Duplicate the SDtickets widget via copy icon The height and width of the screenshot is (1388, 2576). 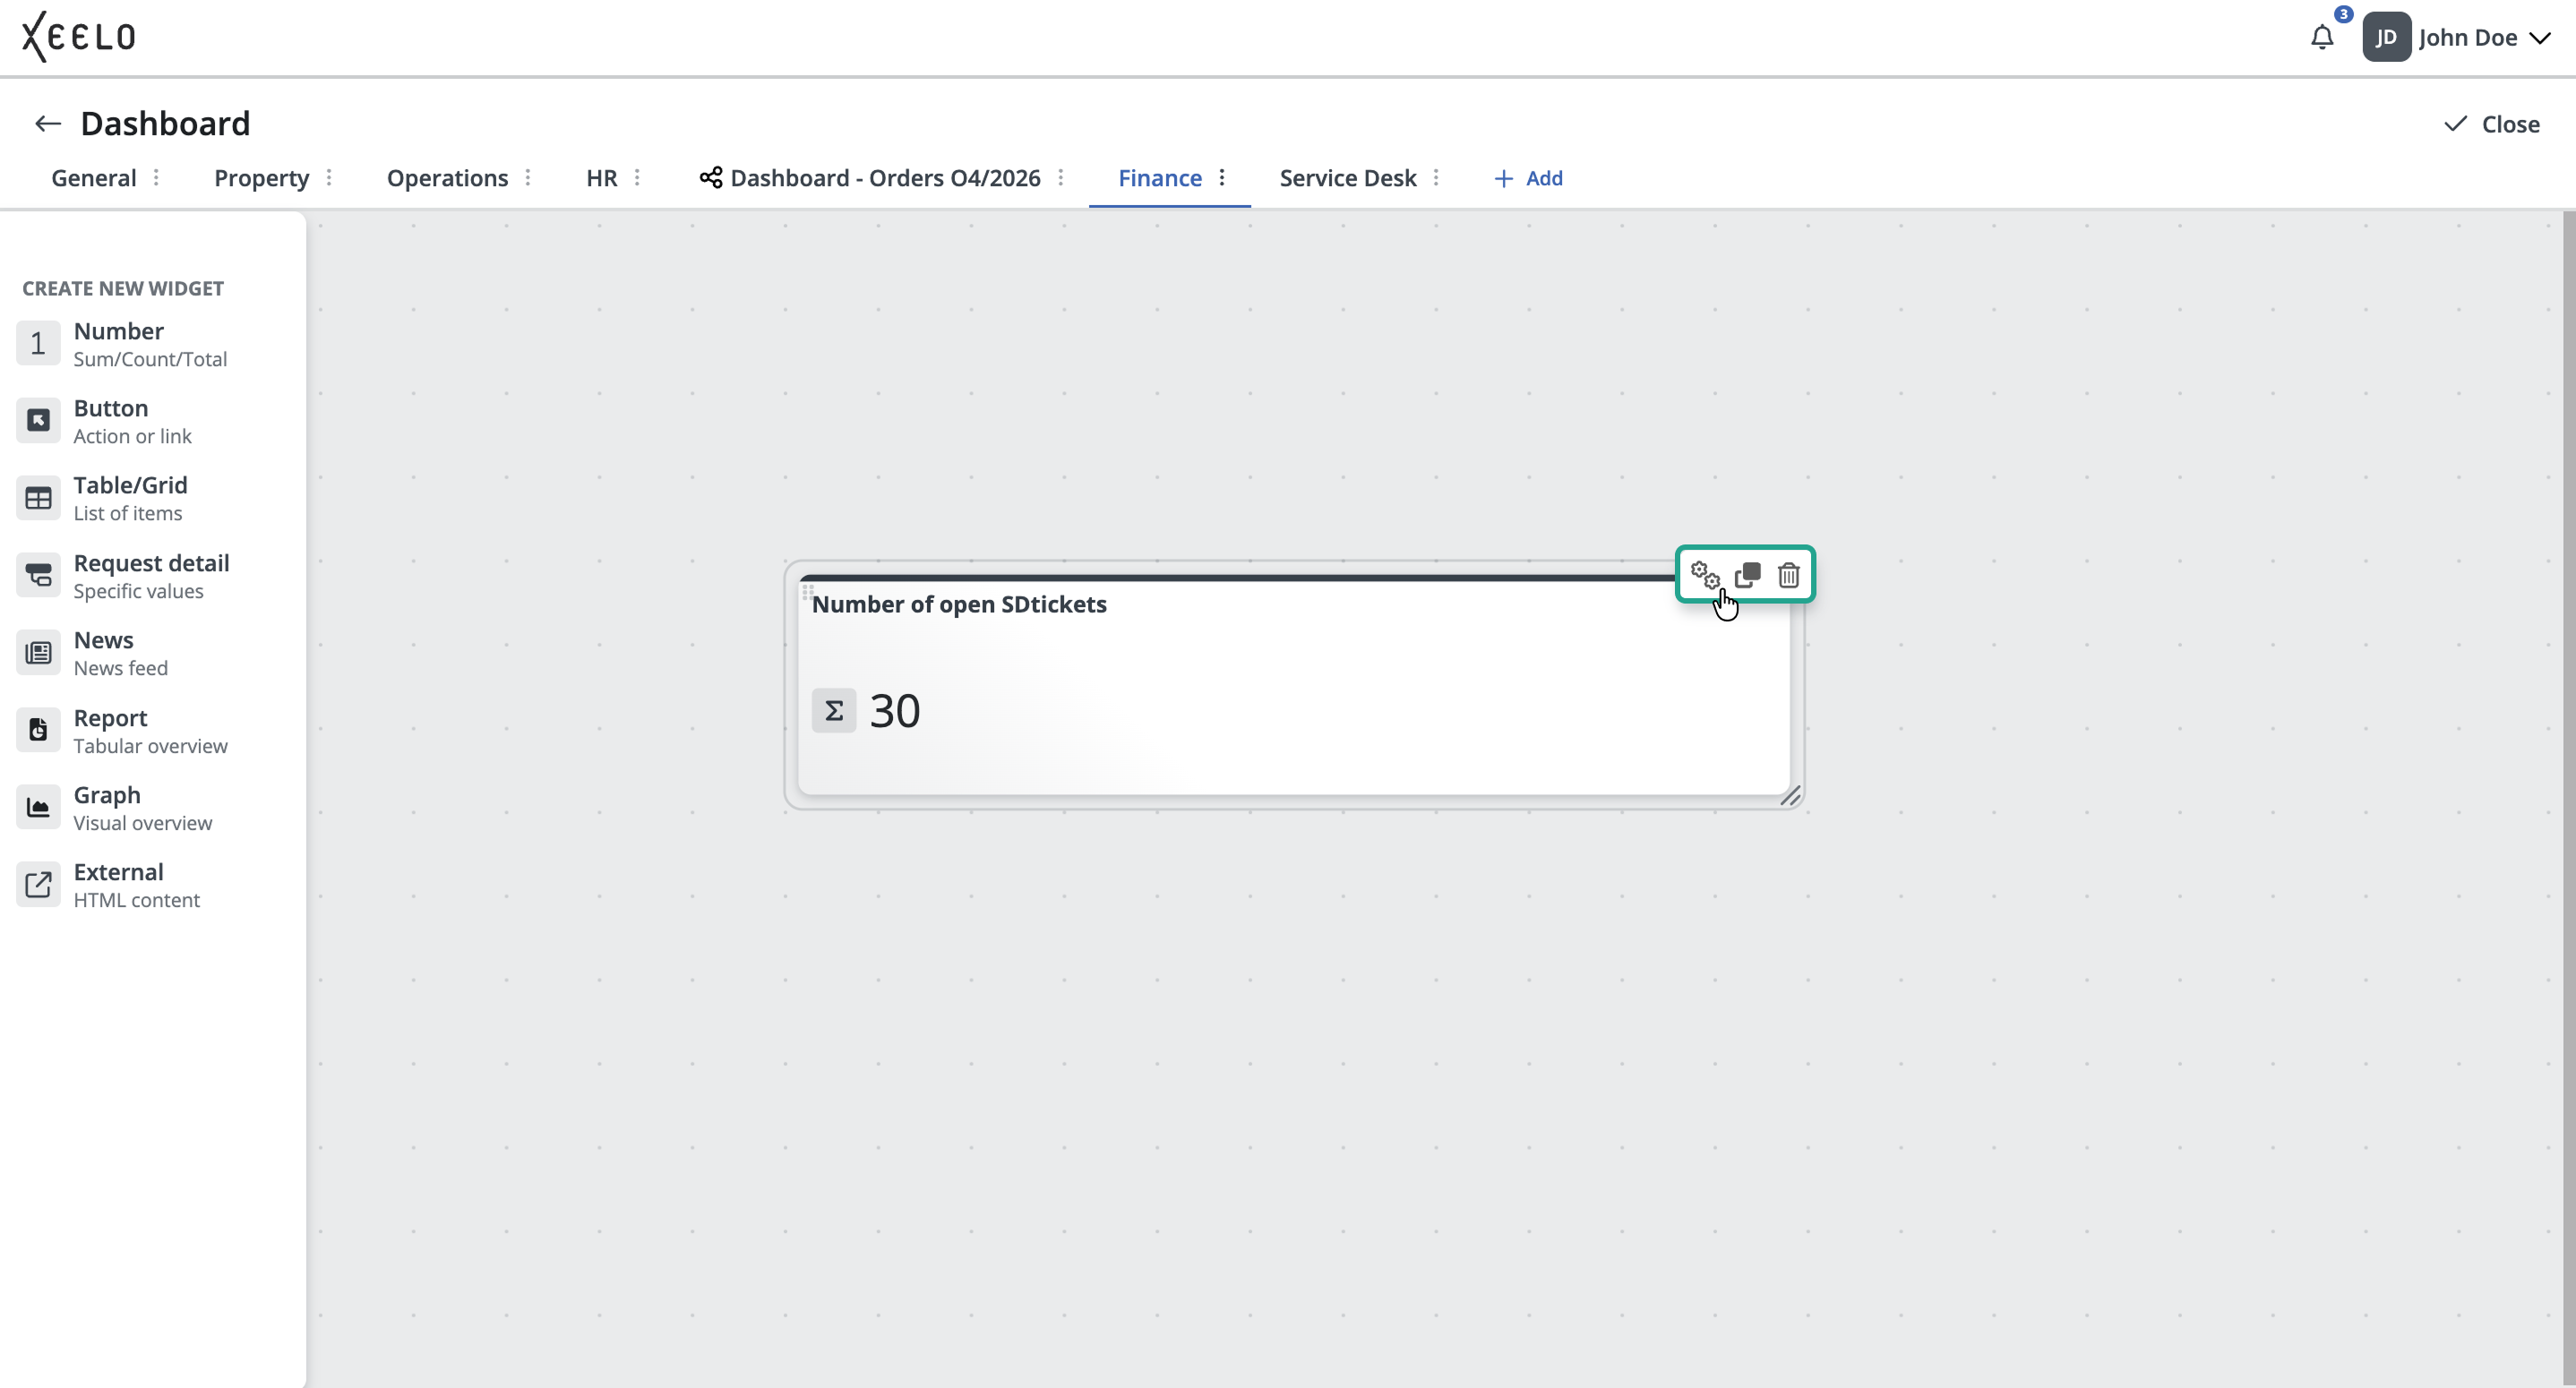coord(1747,575)
